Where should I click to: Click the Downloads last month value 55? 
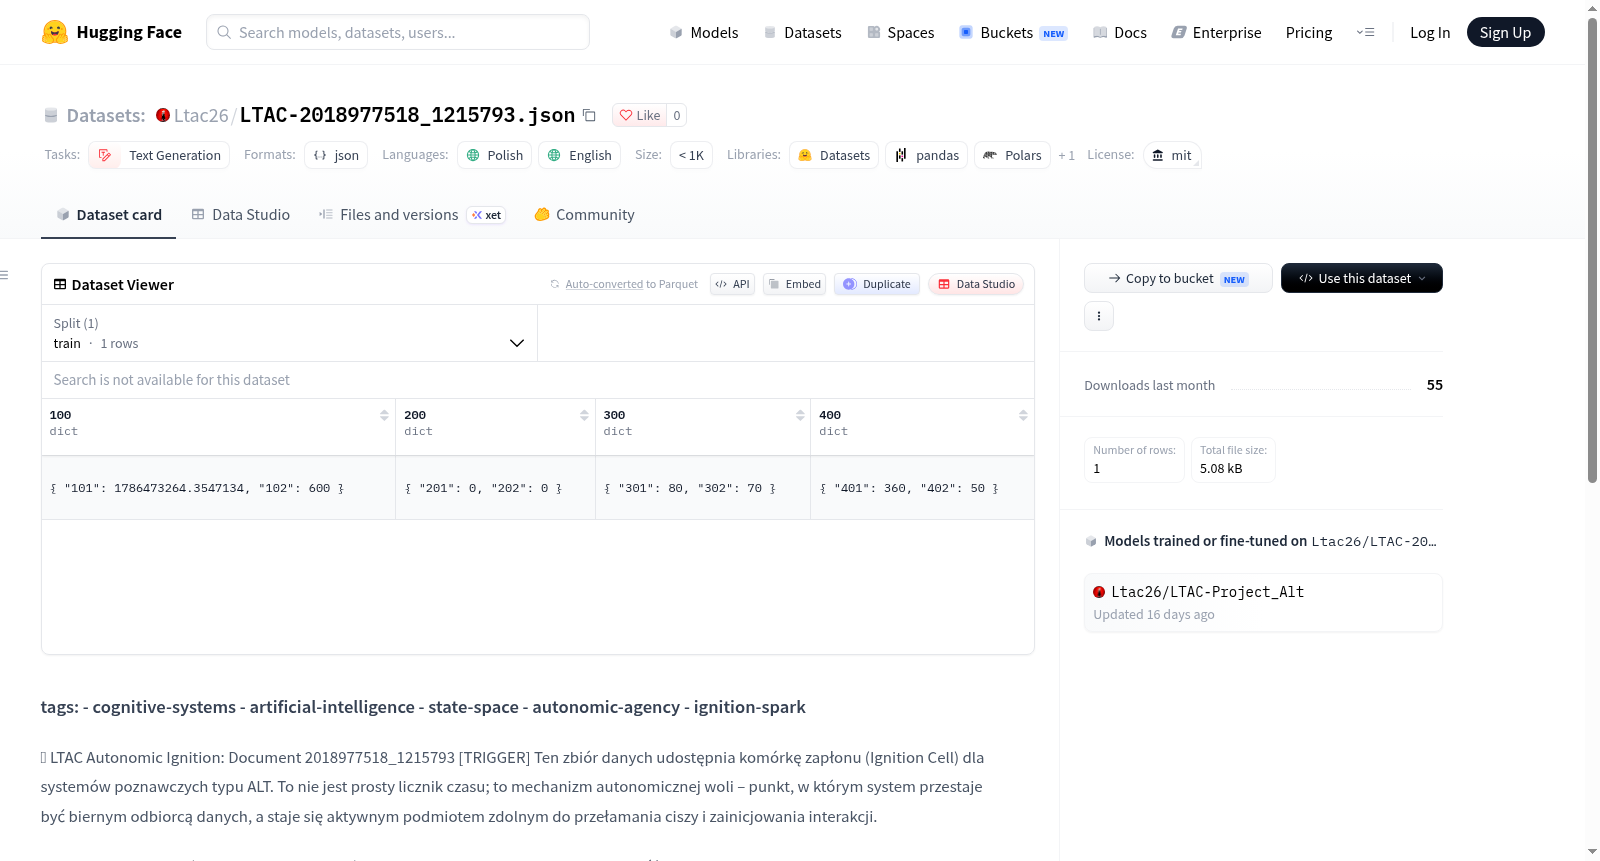(x=1434, y=385)
